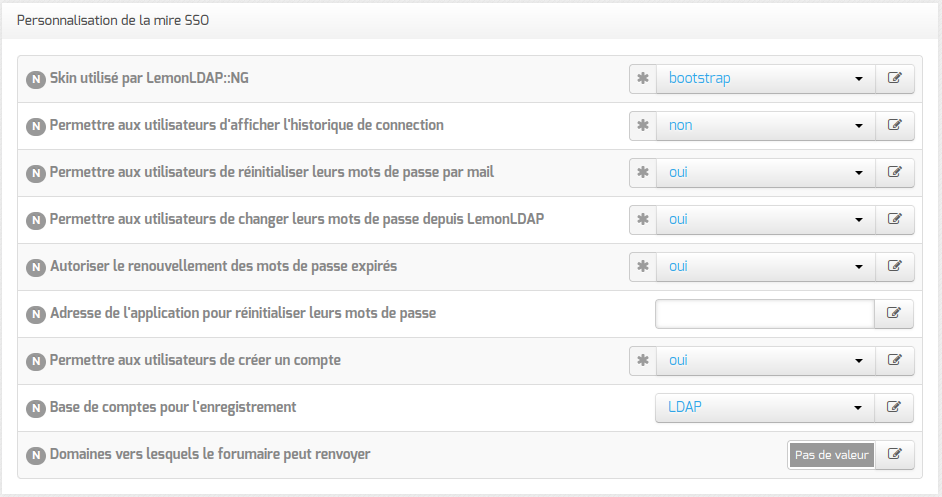Open dropdown for changer mots de passe depuis LemonLDAP

click(x=765, y=219)
